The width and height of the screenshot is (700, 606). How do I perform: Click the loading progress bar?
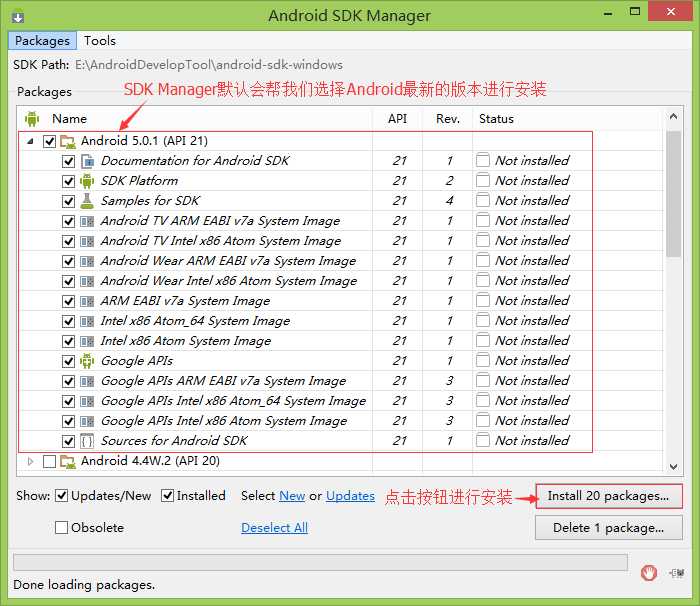click(320, 562)
